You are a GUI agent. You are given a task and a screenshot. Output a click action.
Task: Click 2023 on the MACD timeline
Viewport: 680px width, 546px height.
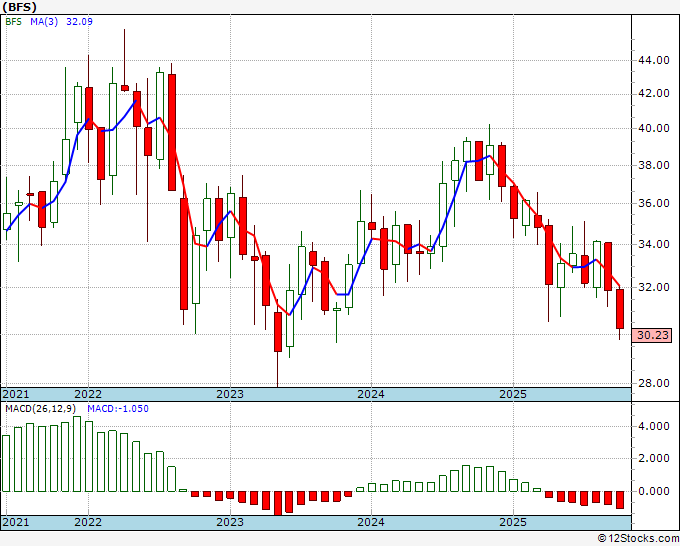(x=230, y=522)
